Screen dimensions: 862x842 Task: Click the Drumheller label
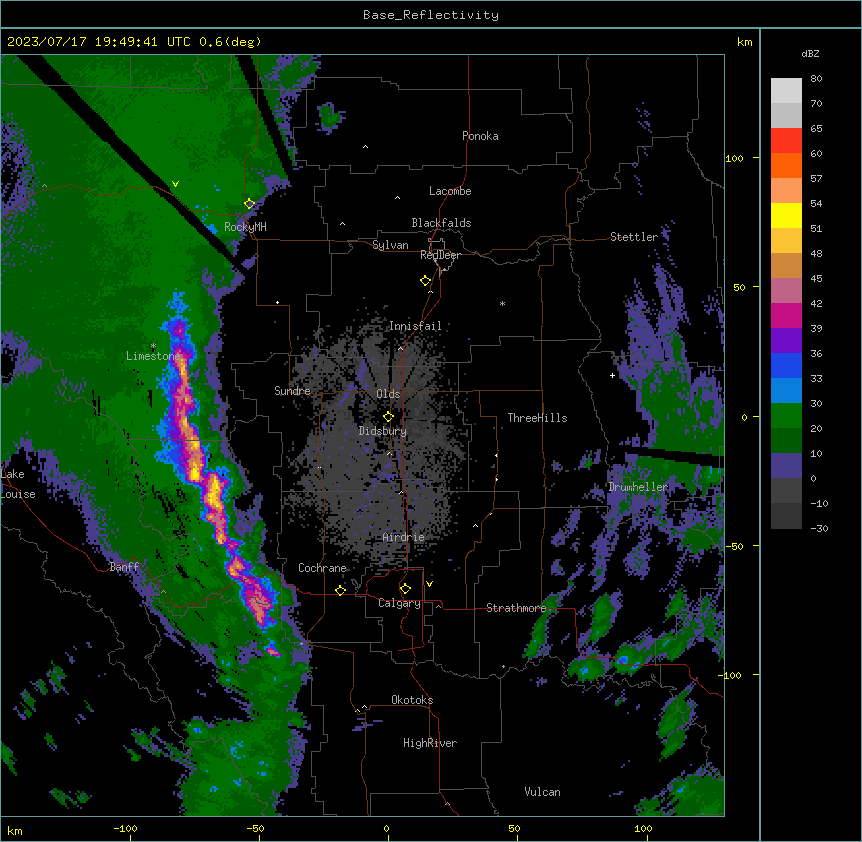point(638,487)
